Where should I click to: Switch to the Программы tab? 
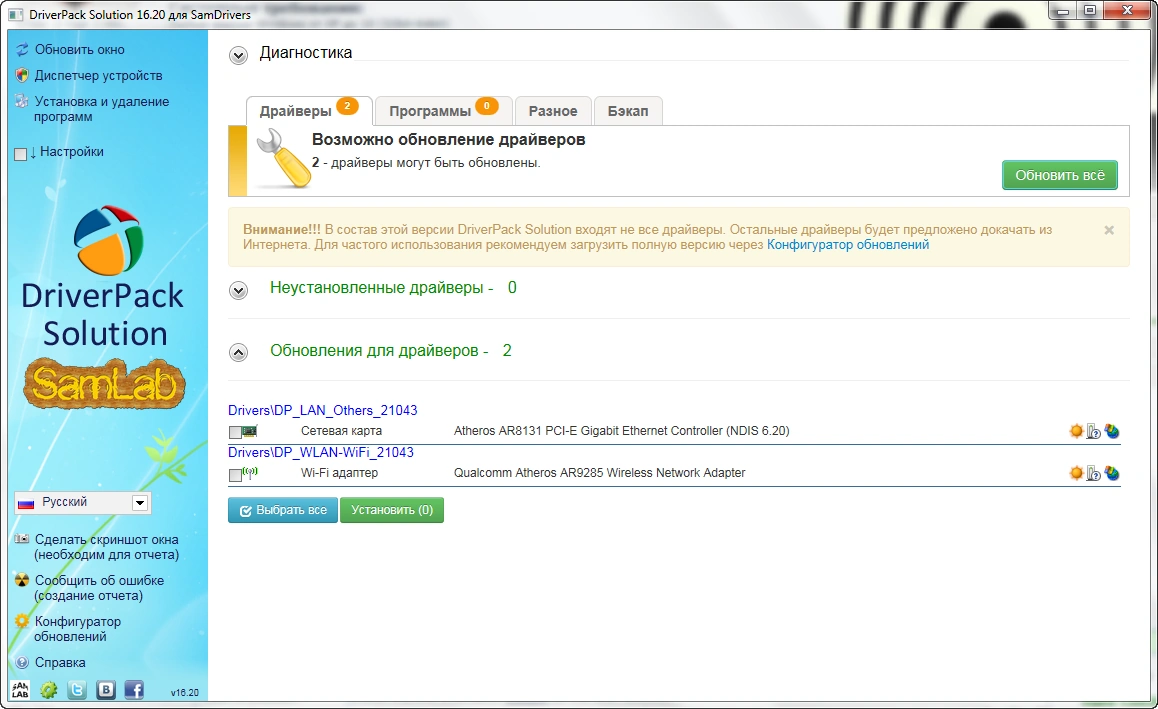point(443,111)
